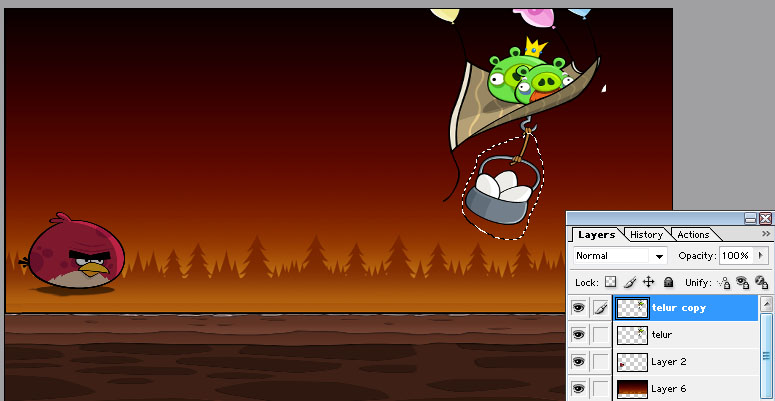Image resolution: width=775 pixels, height=401 pixels.
Task: Open the Opacity slider arrow
Action: point(760,256)
